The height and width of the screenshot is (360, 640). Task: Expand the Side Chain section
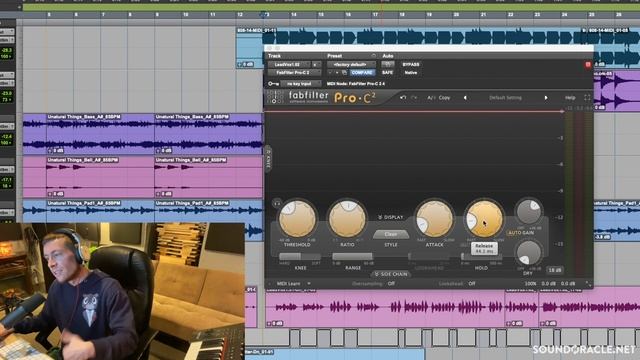(x=391, y=274)
